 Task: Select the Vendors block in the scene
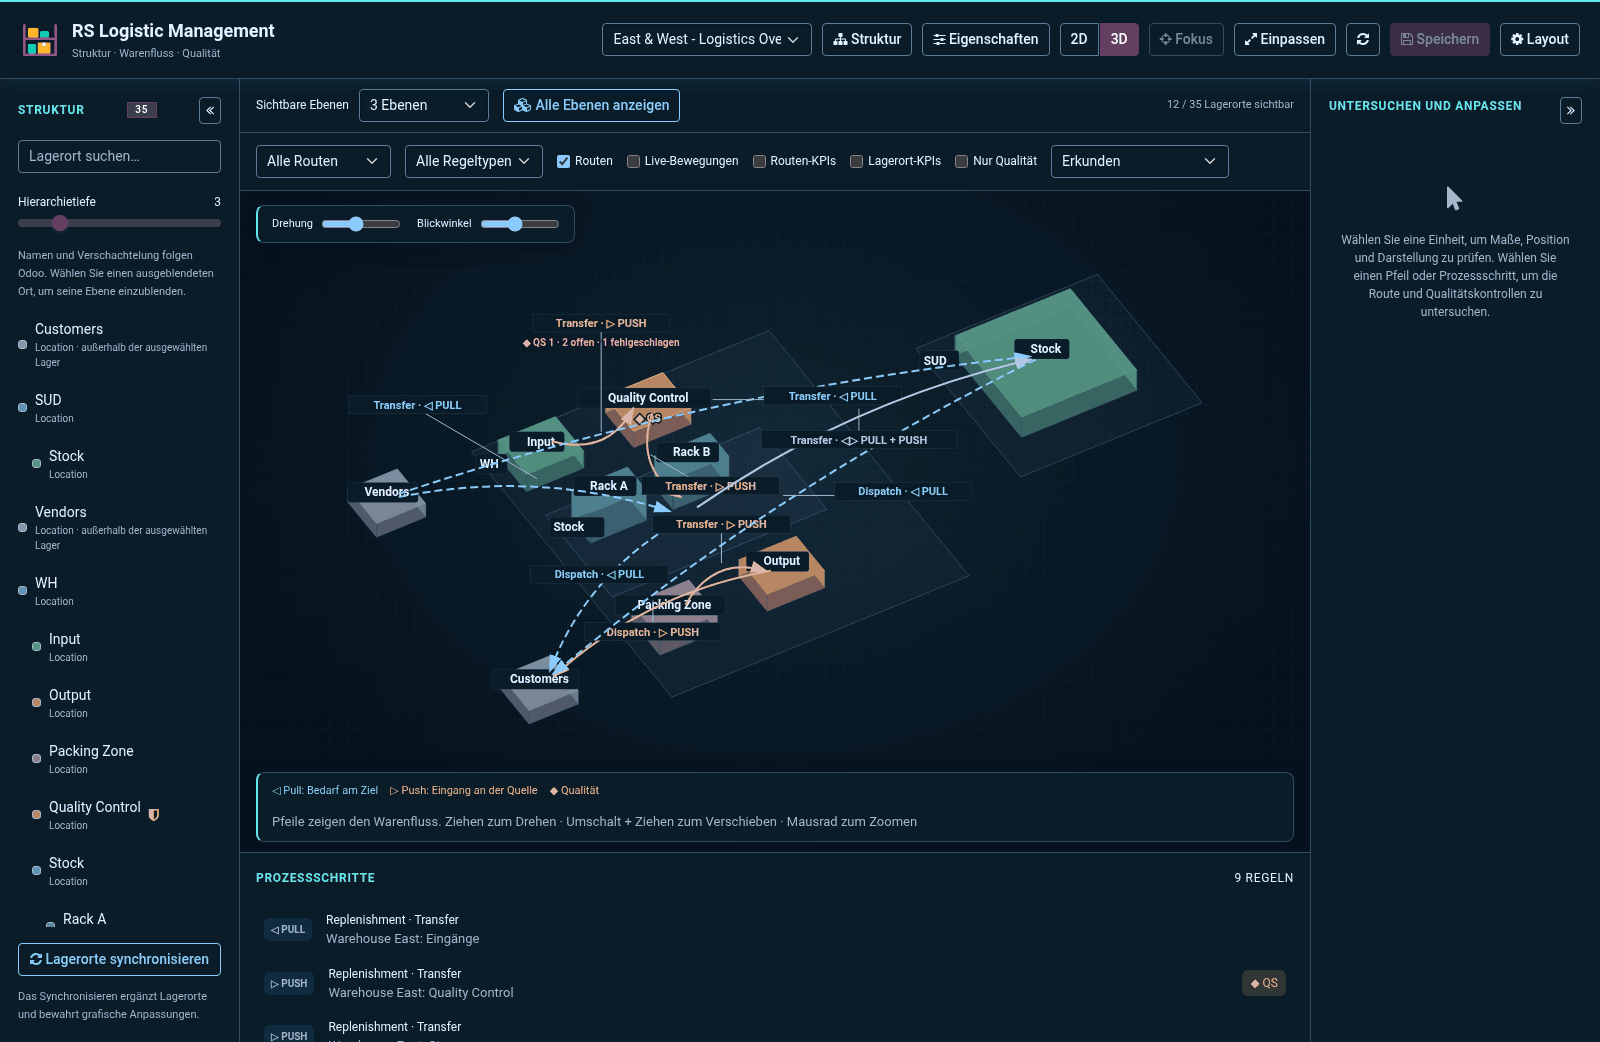point(387,492)
